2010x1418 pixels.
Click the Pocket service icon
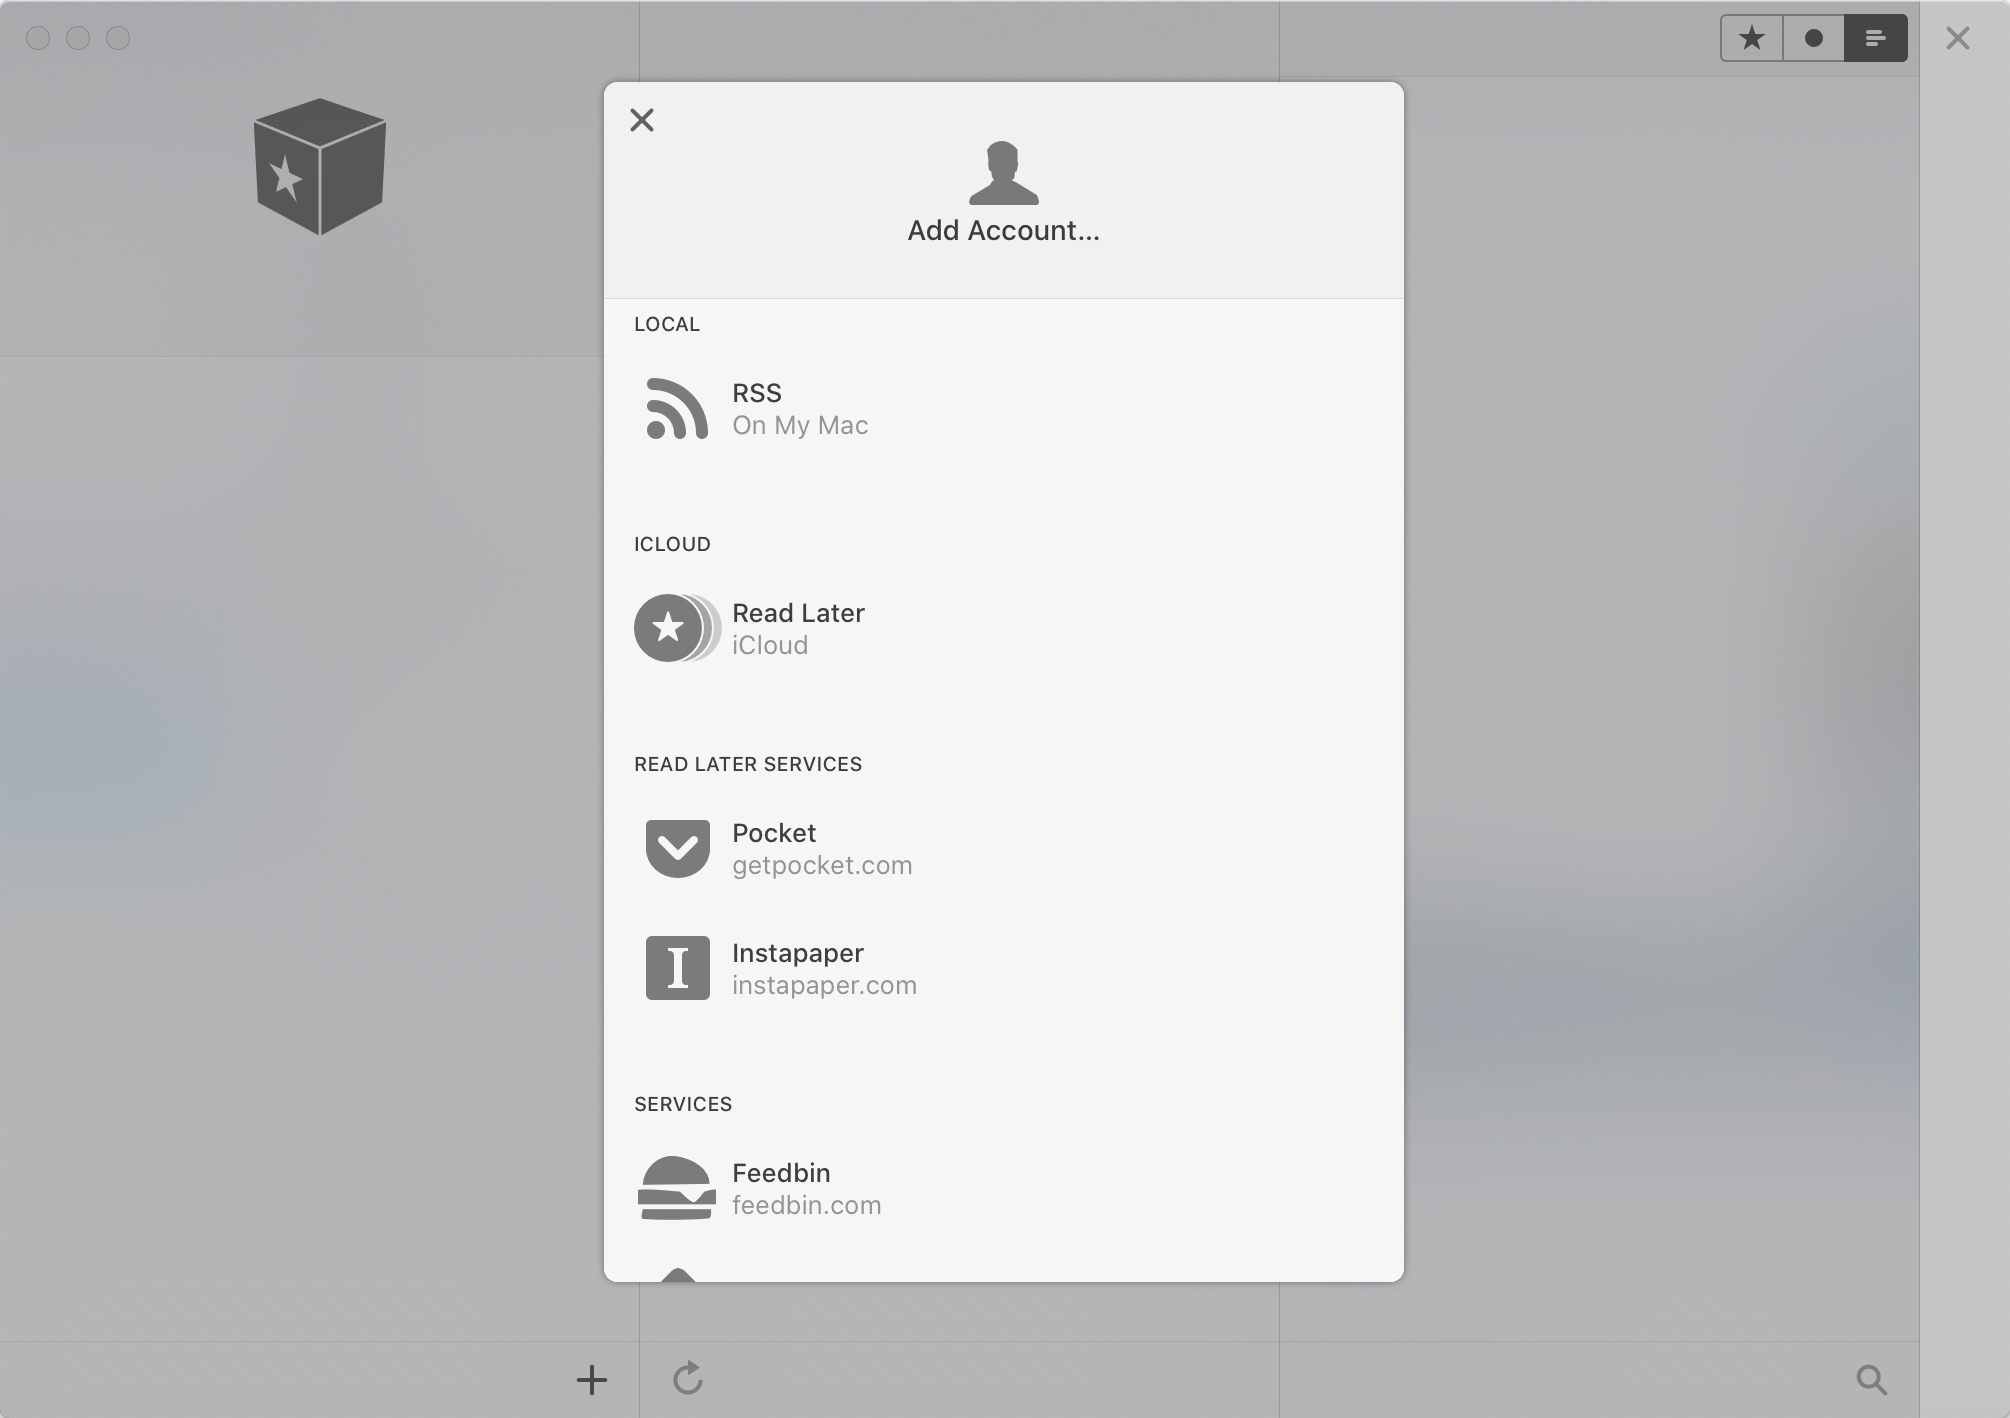[x=677, y=848]
